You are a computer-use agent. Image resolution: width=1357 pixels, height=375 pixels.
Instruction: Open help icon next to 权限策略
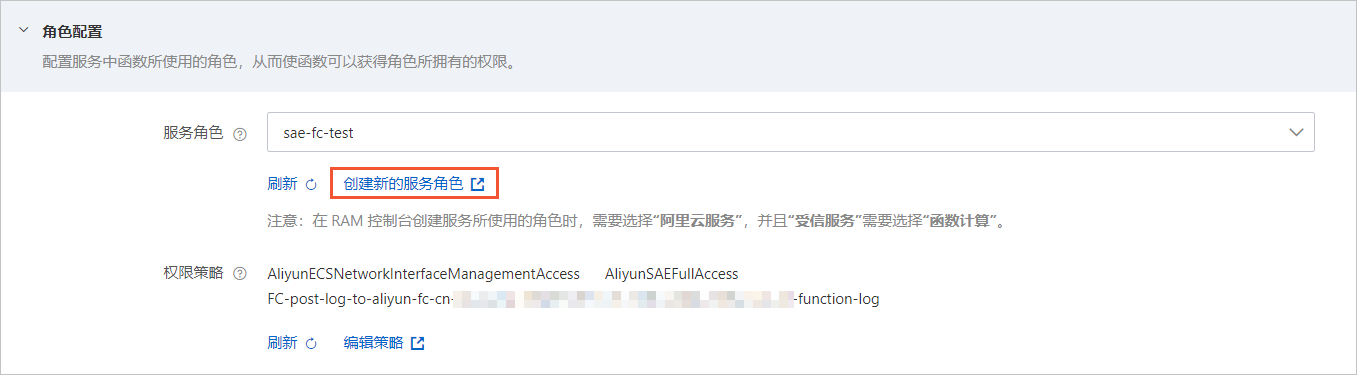point(239,273)
